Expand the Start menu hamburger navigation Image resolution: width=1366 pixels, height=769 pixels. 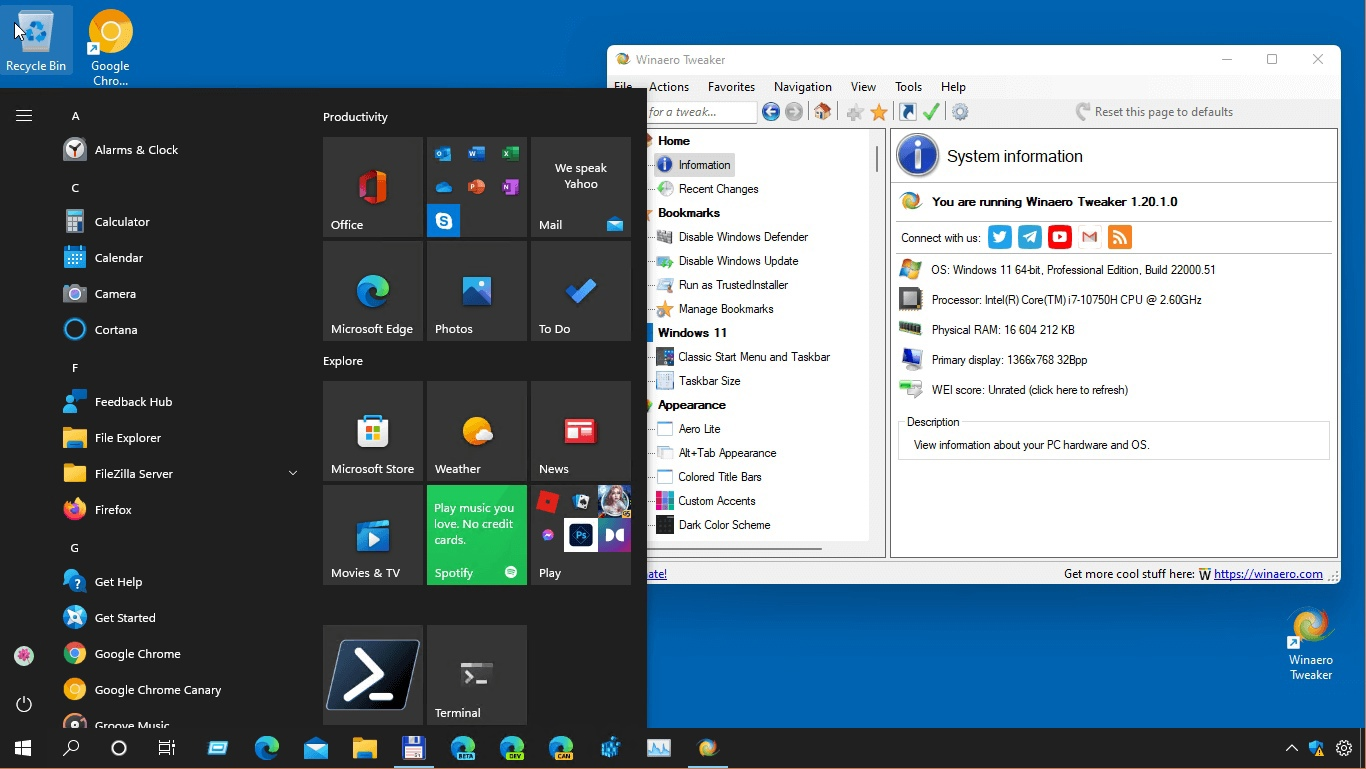click(24, 116)
